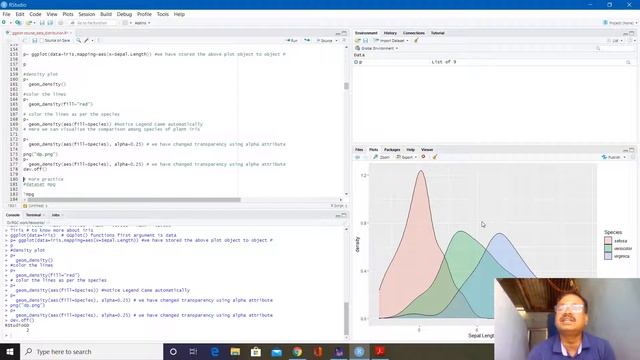Screen dimensions: 640x360
Task: Click the open file folder icon
Action: click(29, 23)
